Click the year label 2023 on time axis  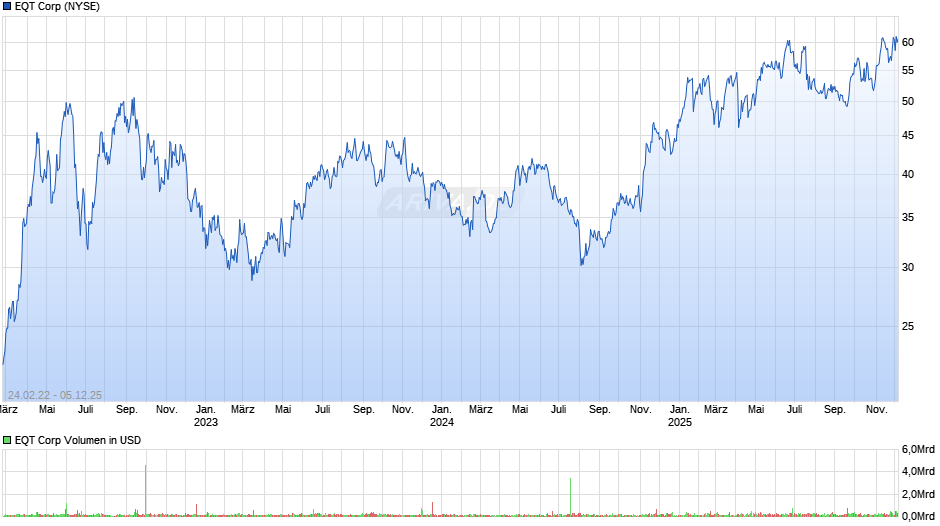[206, 422]
